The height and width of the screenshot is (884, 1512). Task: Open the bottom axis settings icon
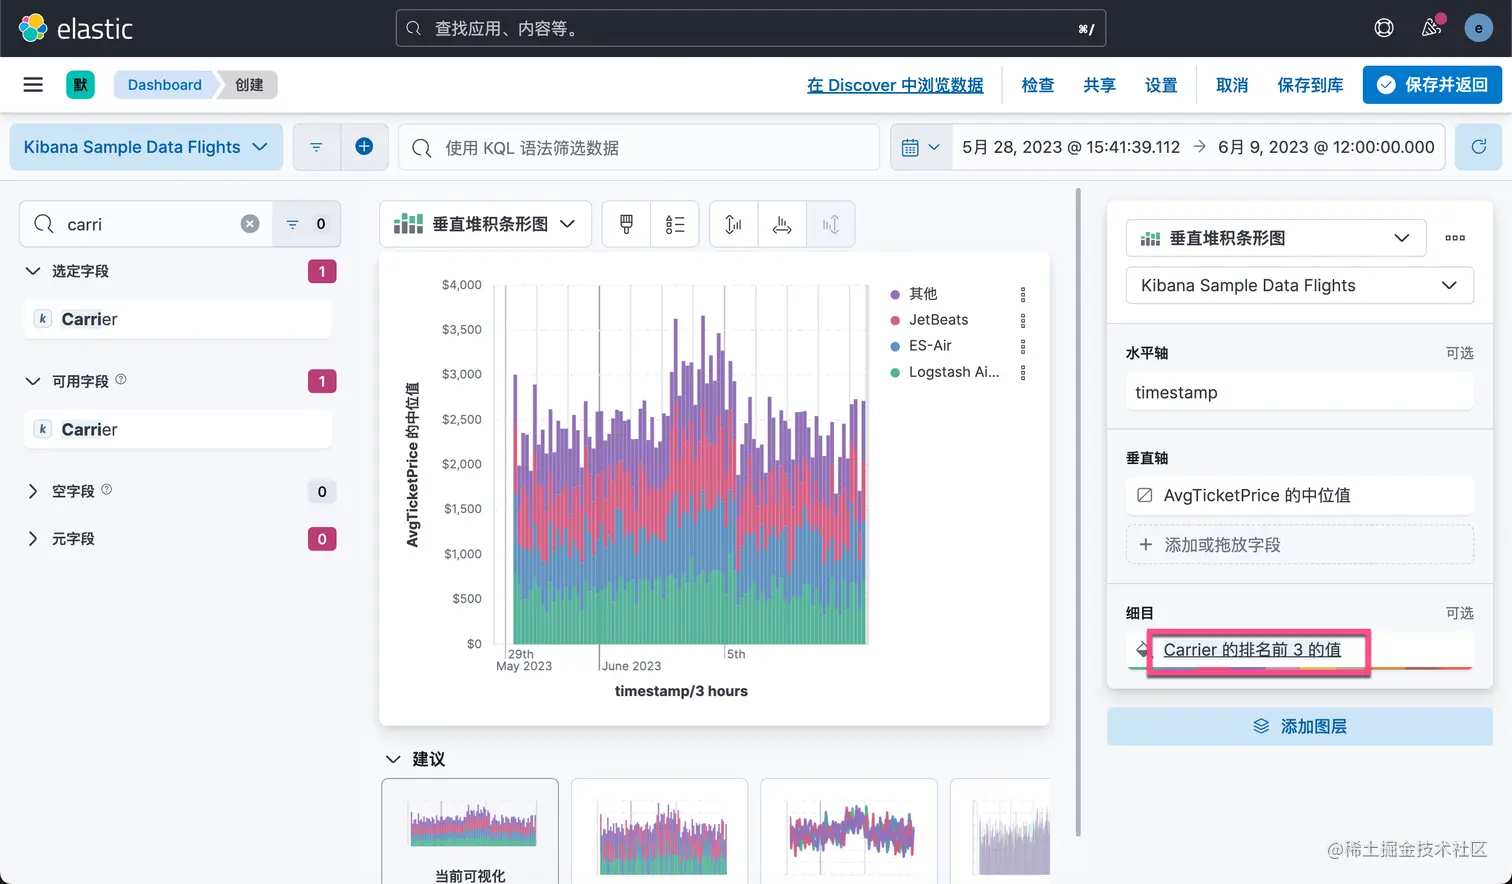click(x=782, y=224)
